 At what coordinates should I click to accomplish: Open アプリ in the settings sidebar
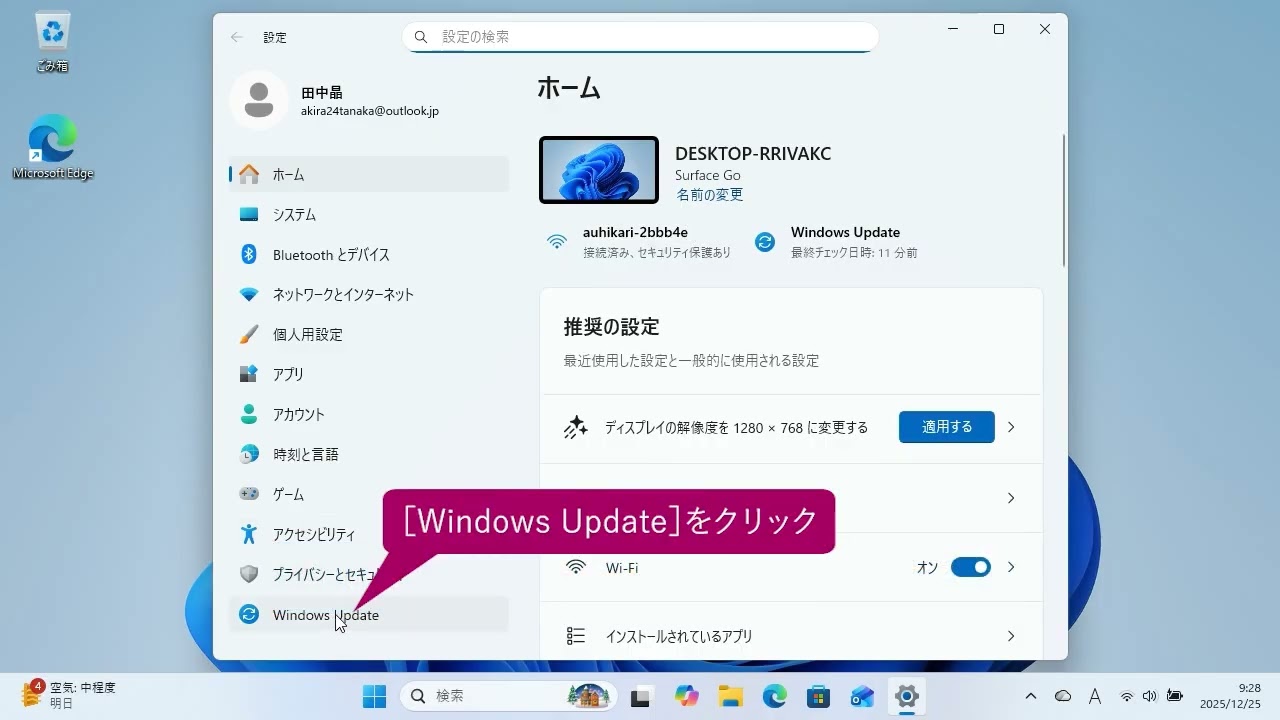tap(369, 374)
